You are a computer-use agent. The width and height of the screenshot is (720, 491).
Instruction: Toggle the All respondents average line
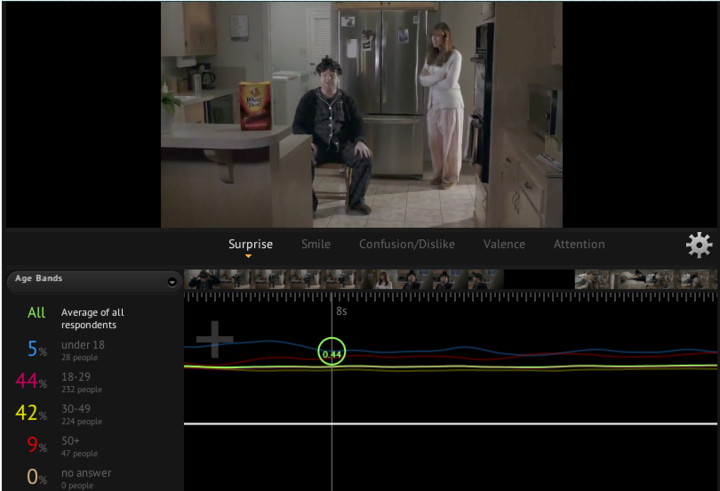76,318
